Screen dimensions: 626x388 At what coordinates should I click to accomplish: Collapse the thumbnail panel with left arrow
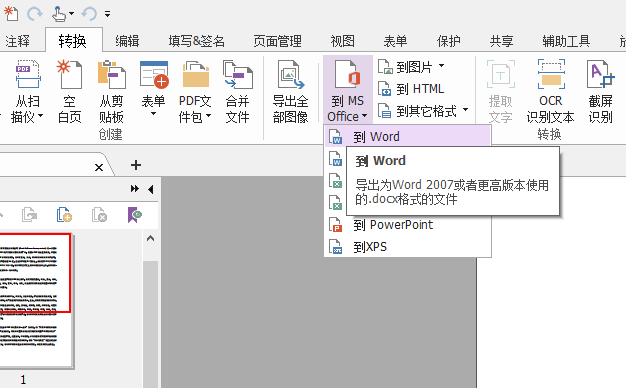point(151,189)
